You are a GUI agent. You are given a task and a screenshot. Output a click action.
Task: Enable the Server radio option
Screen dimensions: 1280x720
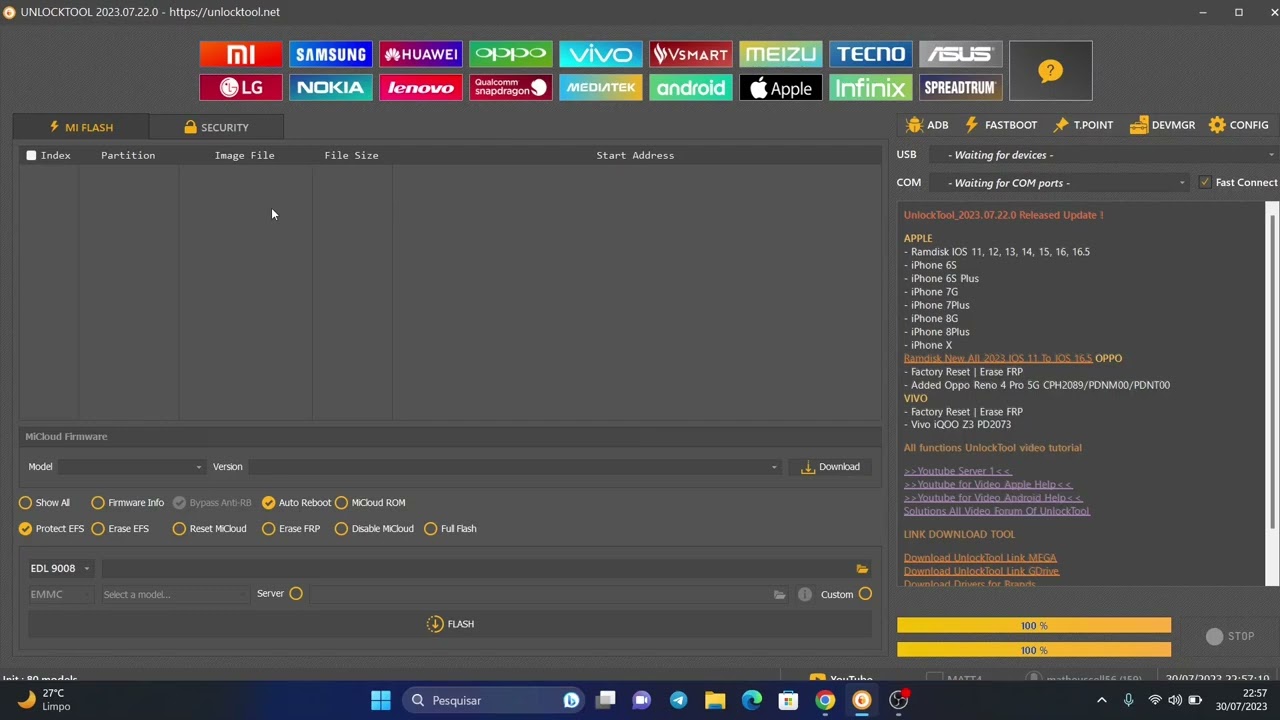[296, 594]
